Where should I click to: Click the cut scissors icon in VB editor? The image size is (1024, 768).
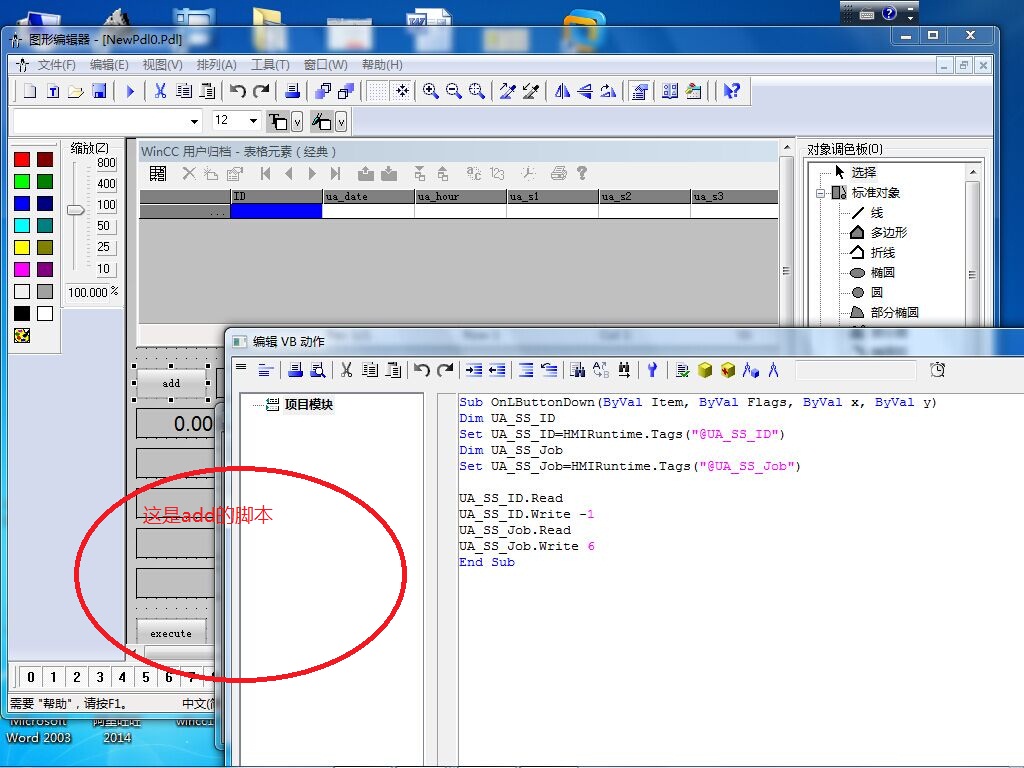[346, 370]
